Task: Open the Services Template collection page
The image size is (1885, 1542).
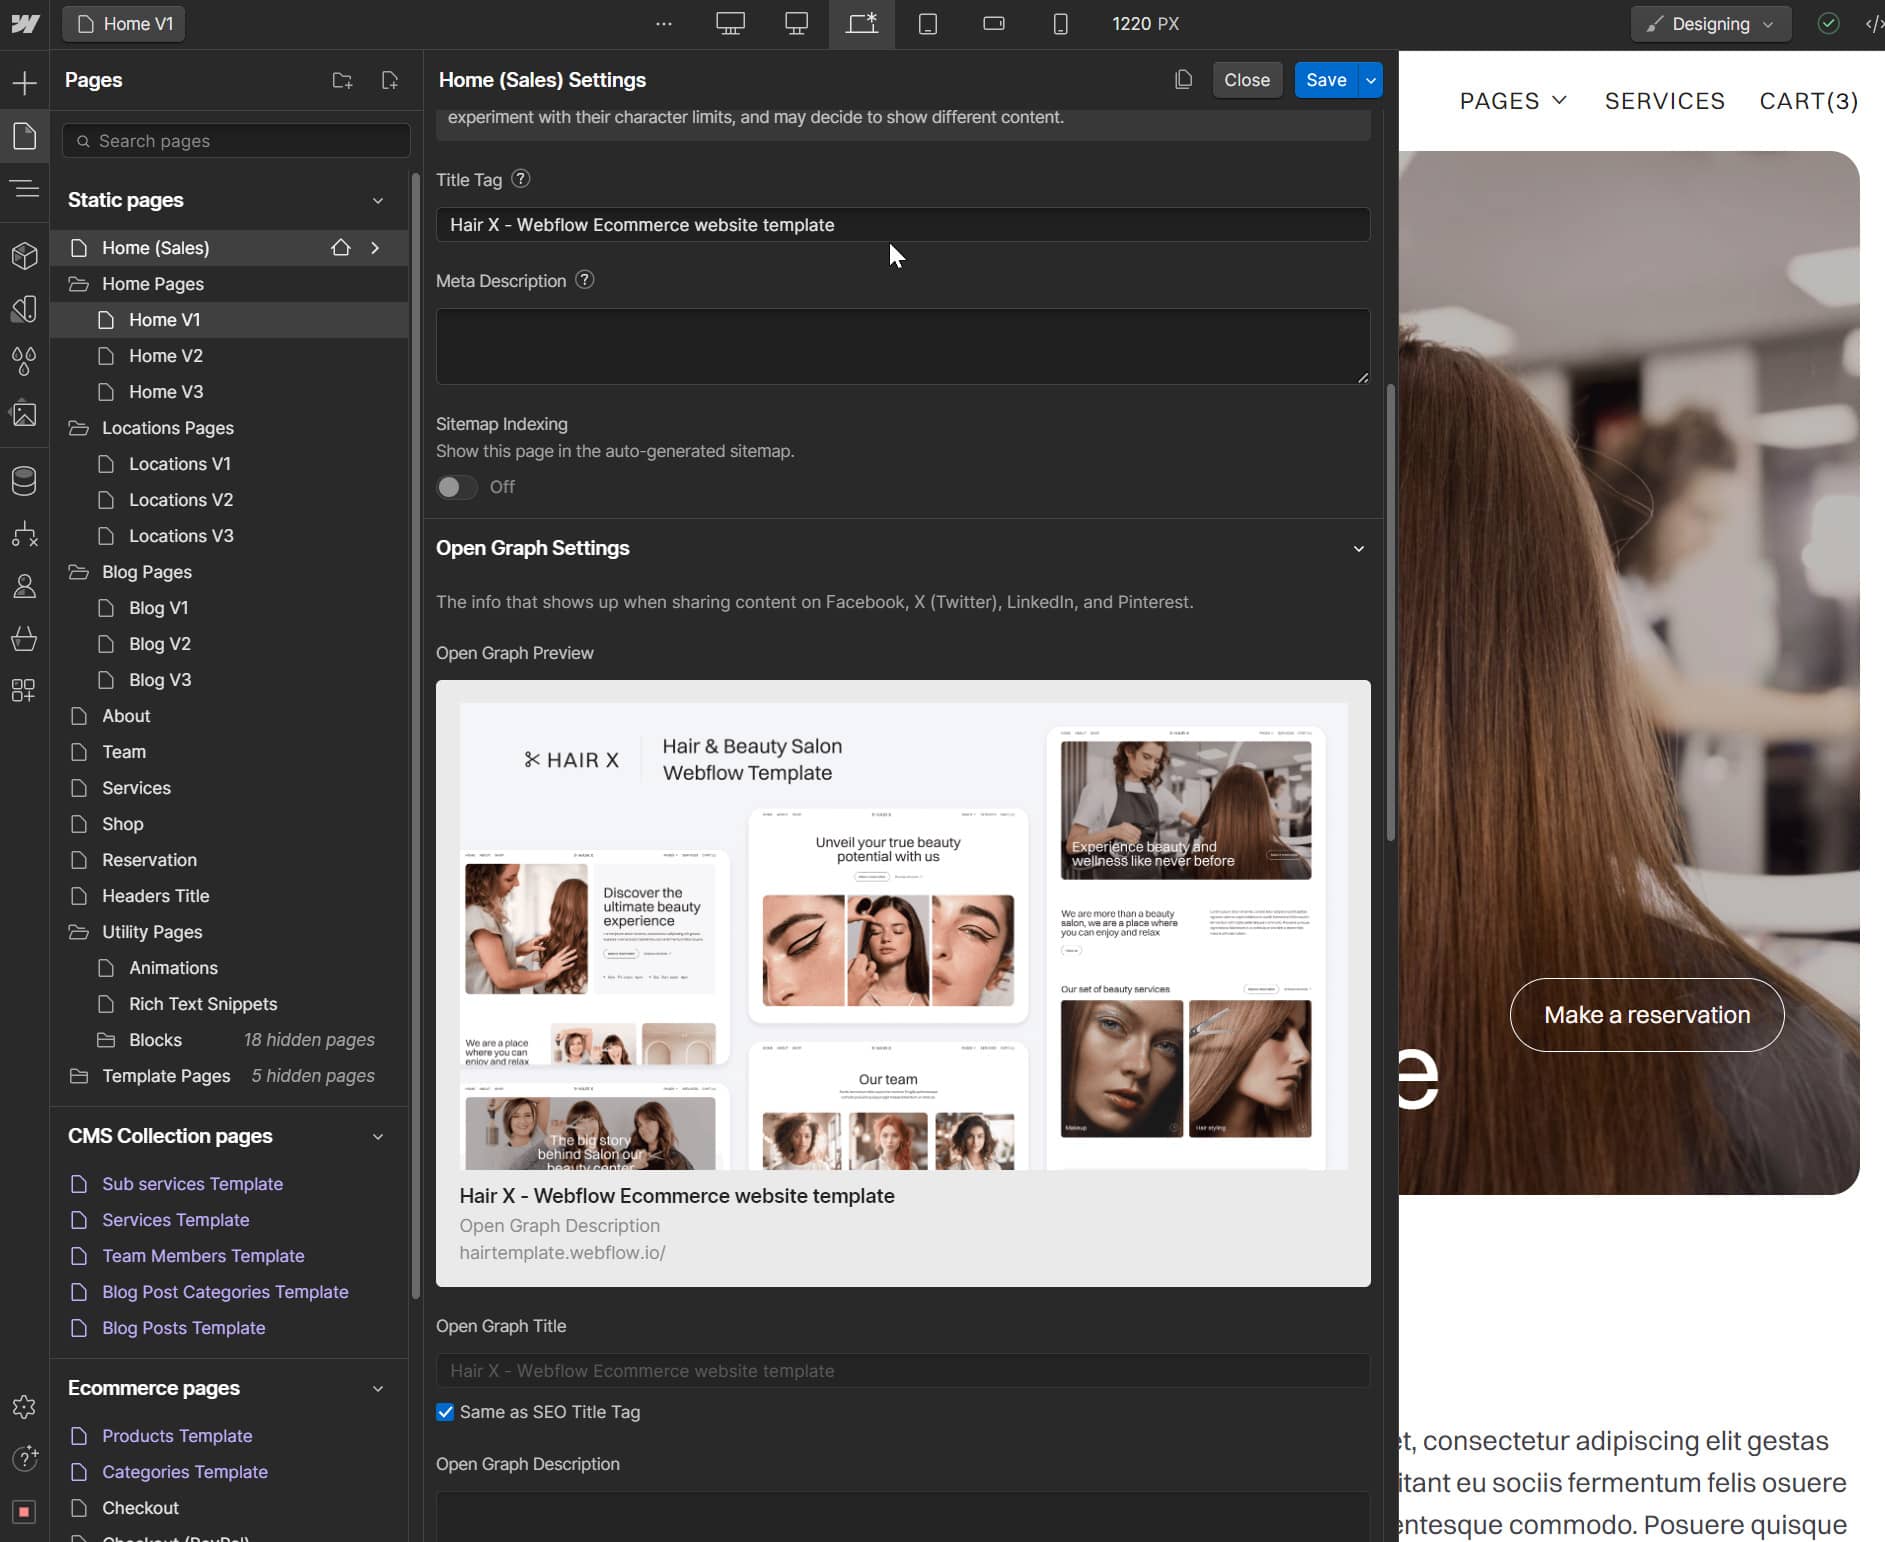Action: 176,1220
